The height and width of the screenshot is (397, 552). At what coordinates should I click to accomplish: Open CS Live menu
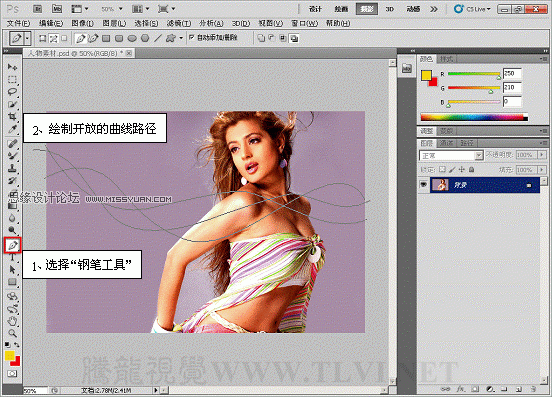[472, 9]
